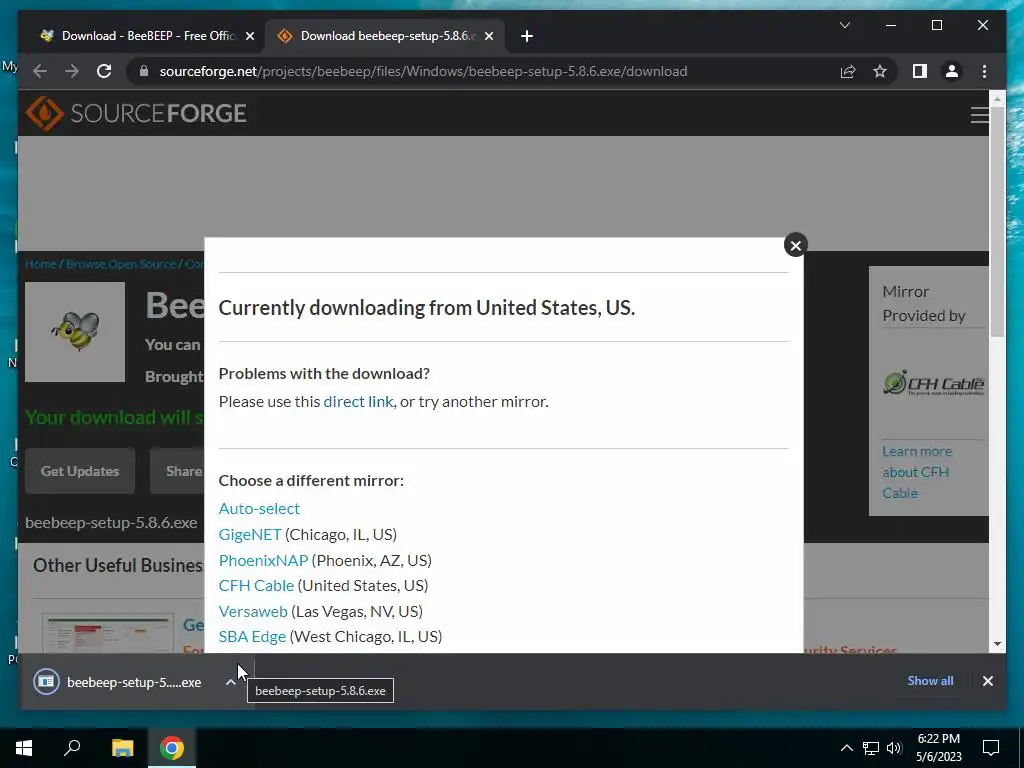Show hidden system tray icons
Viewport: 1024px width, 768px height.
click(846, 748)
